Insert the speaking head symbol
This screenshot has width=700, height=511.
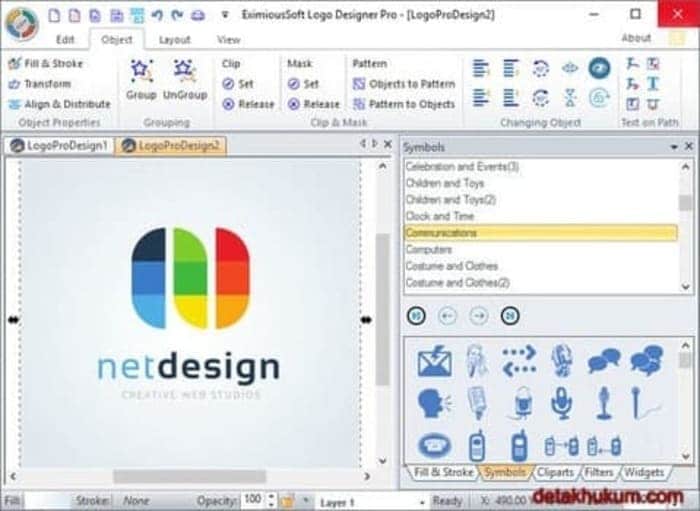pos(434,402)
